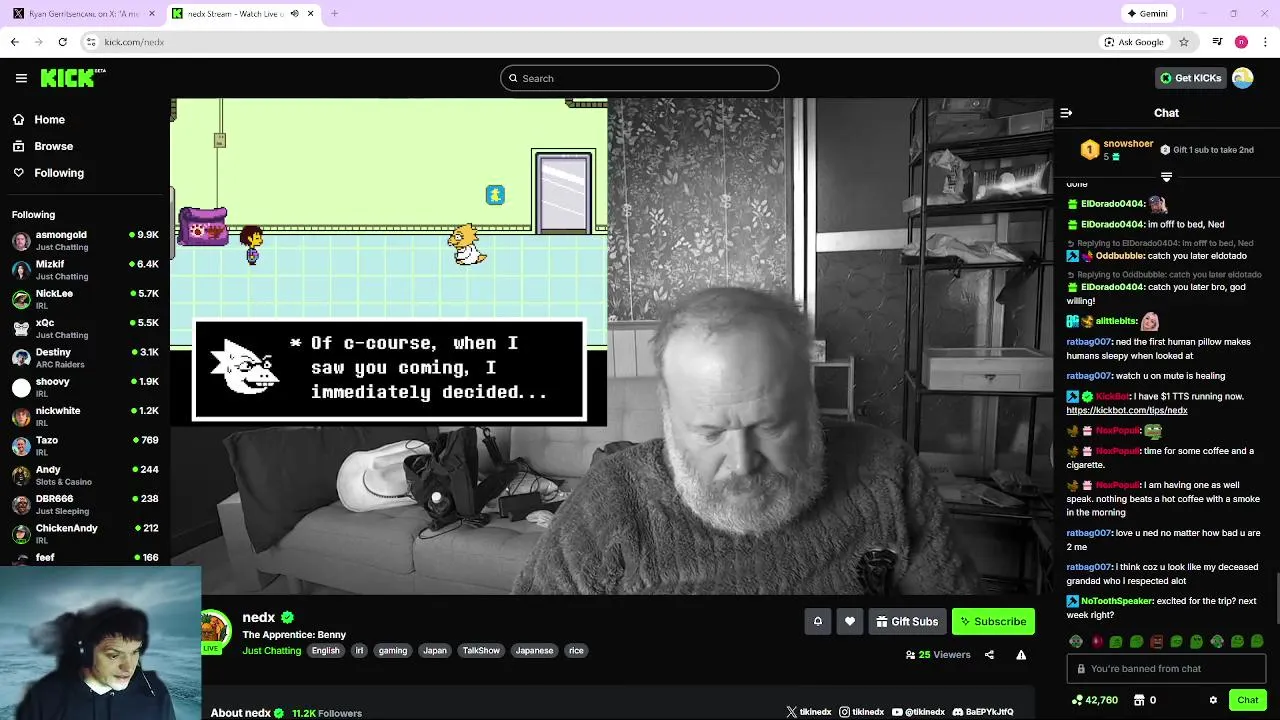Click the English tag
The width and height of the screenshot is (1280, 720).
point(325,651)
